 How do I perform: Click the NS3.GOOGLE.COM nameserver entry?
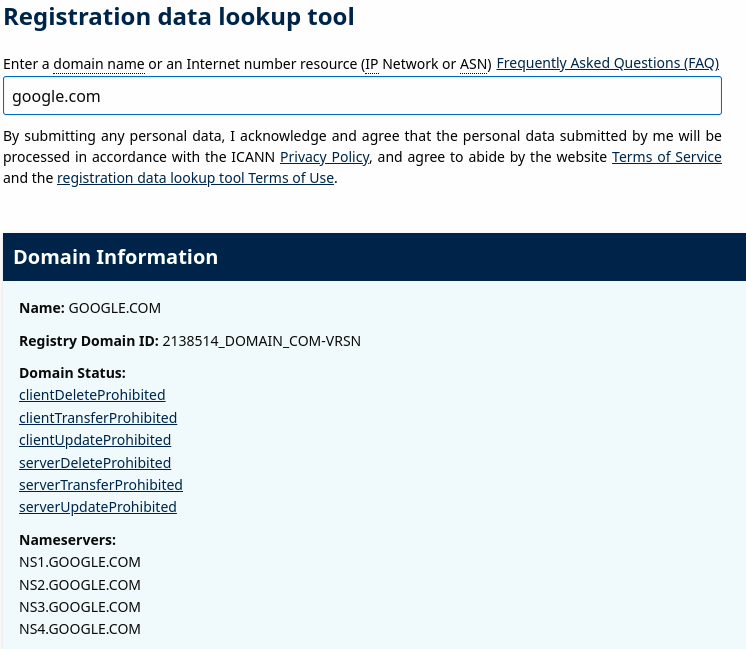coord(80,607)
